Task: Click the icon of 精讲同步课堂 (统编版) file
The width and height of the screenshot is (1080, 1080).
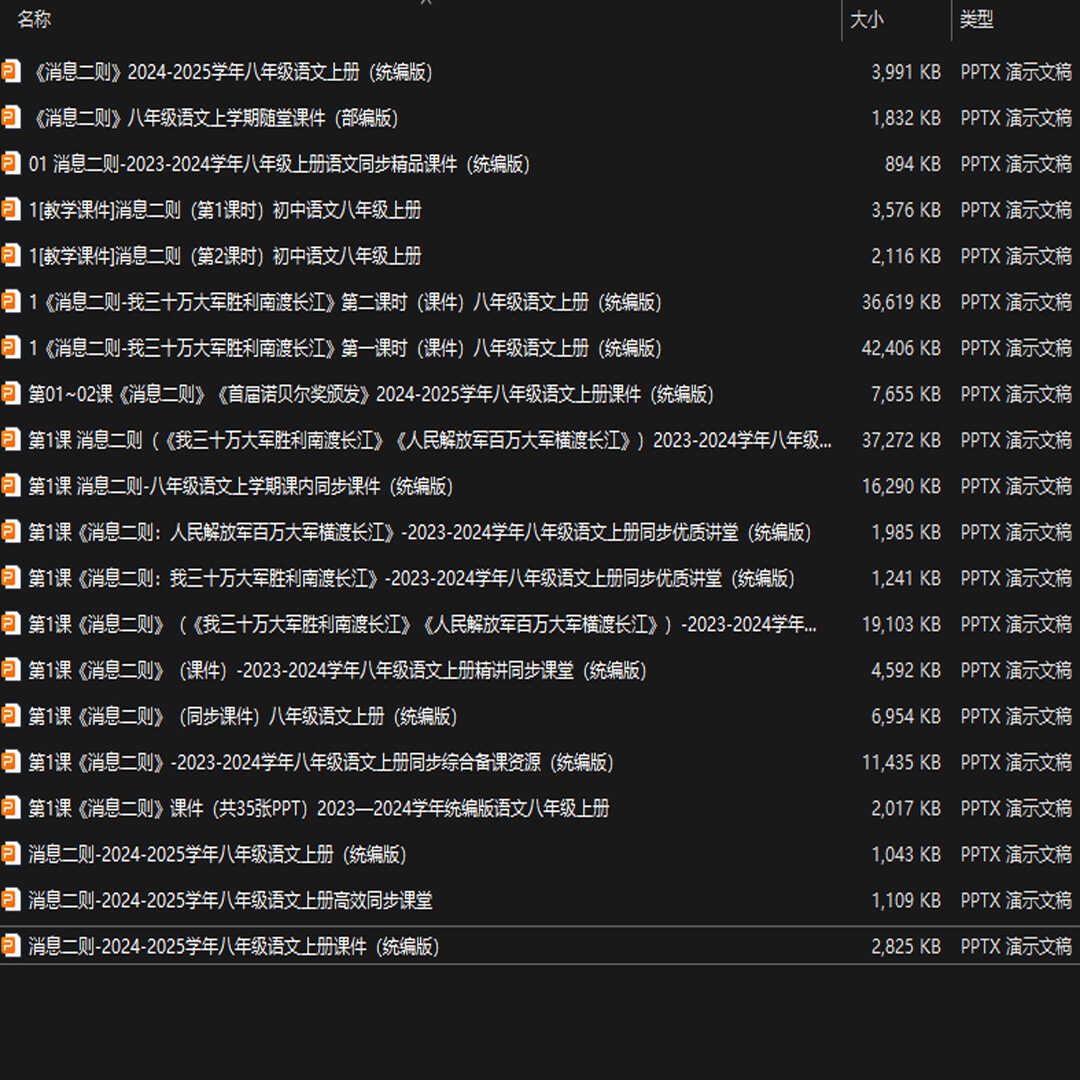Action: [11, 669]
